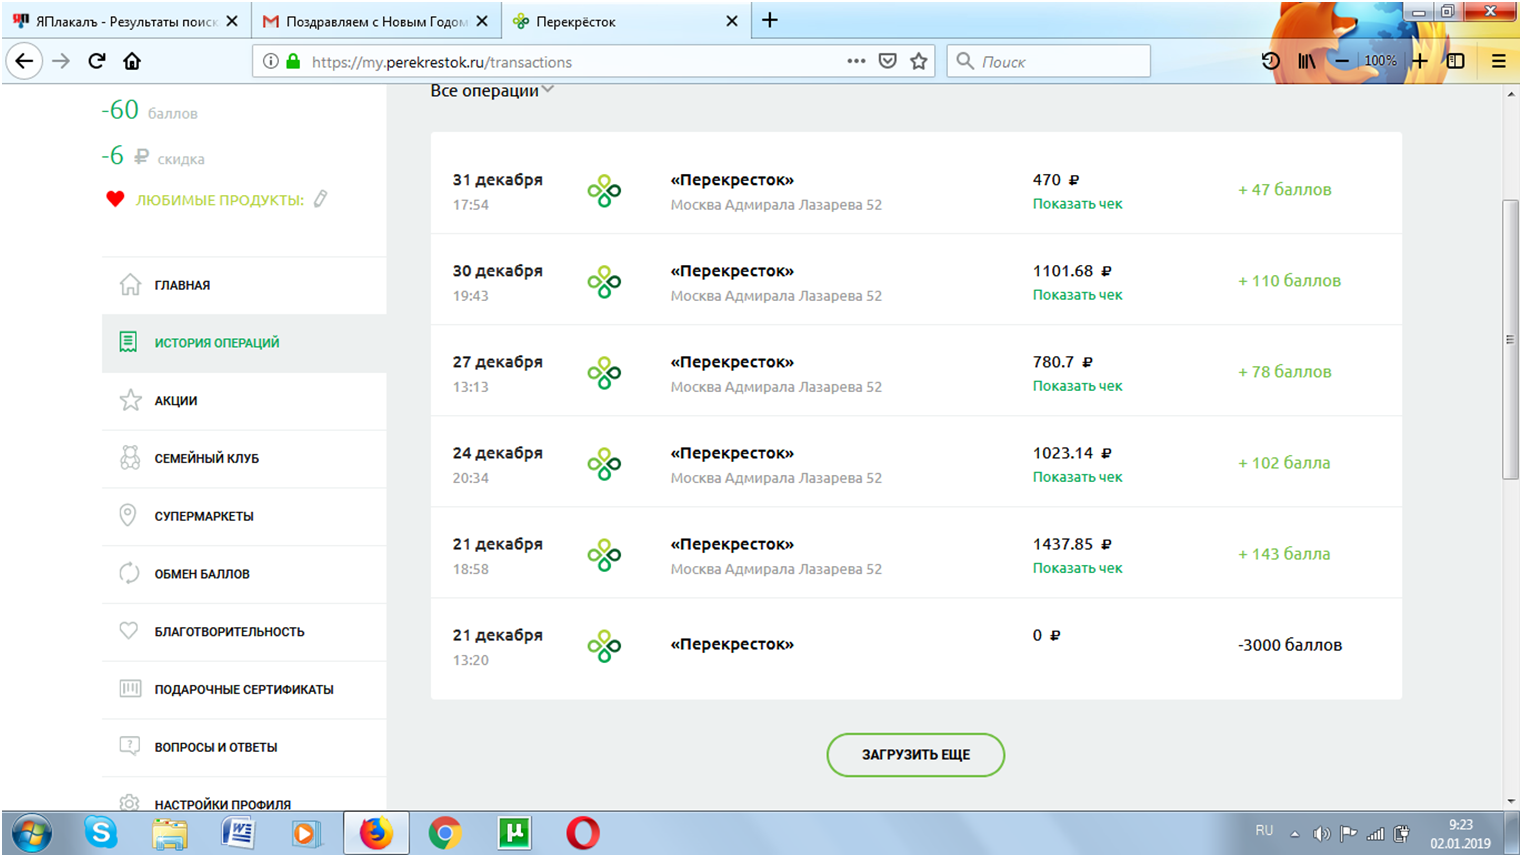Click the volume speaker tray icon
The image size is (1522, 857).
(x=1322, y=833)
